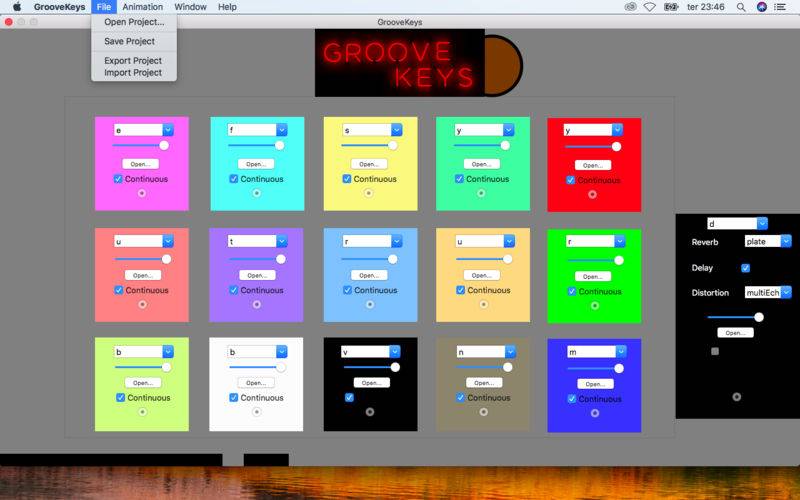Click volume slider in magenta pad
Viewport: 800px width, 500px height.
tap(141, 145)
